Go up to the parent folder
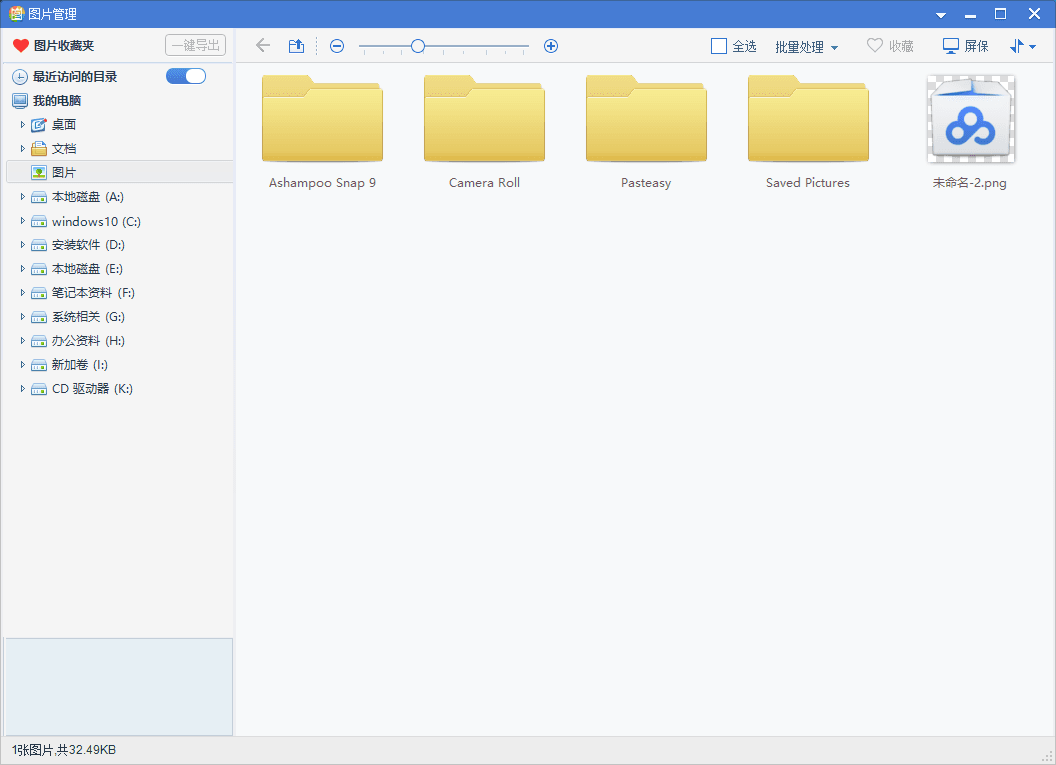This screenshot has width=1056, height=765. click(296, 46)
